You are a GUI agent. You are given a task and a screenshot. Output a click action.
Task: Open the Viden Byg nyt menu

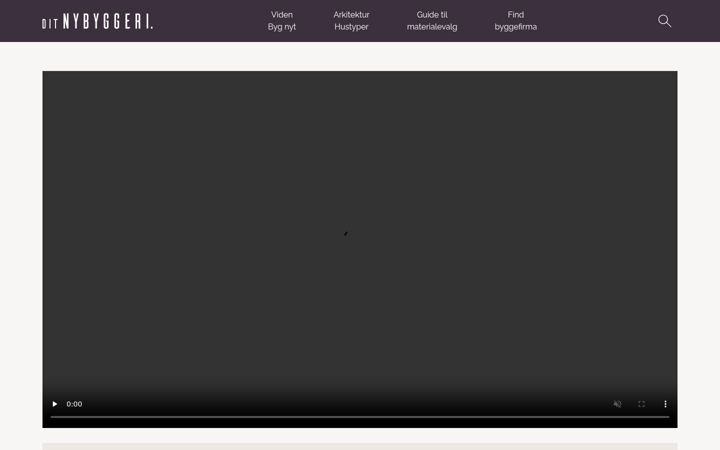coord(281,21)
